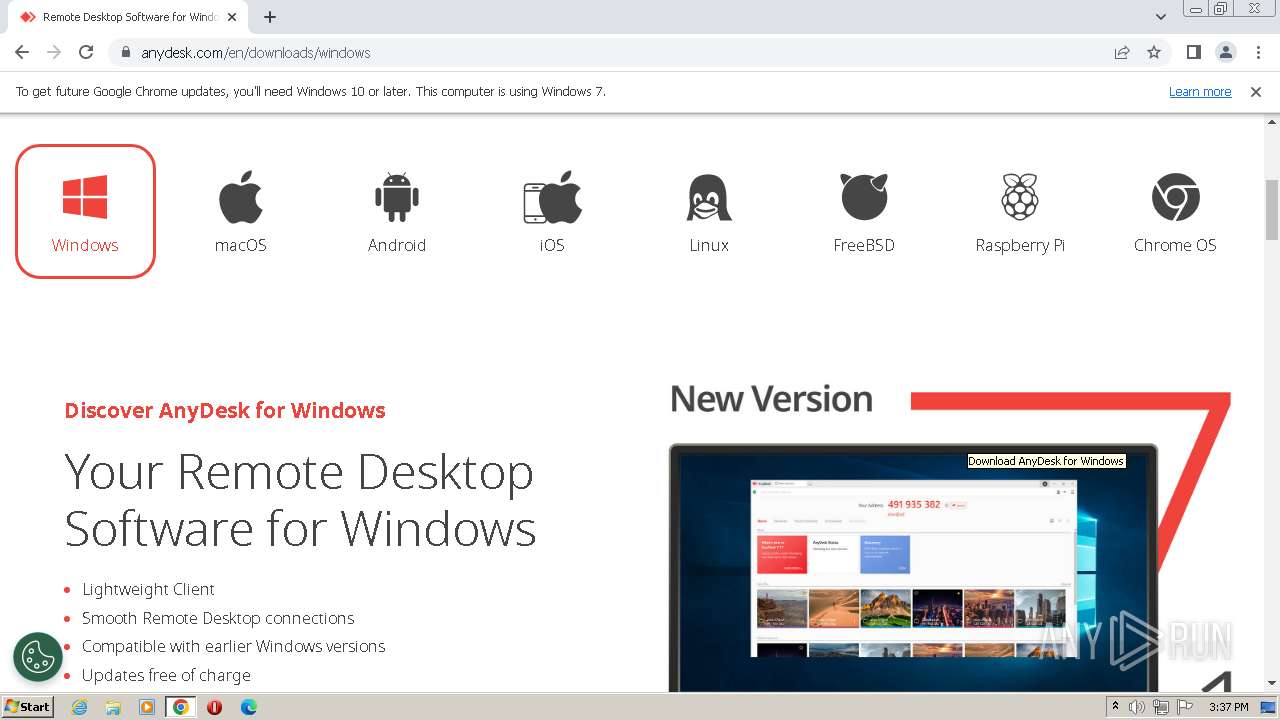Open File Explorer from taskbar
This screenshot has width=1280, height=720.
tap(113, 707)
